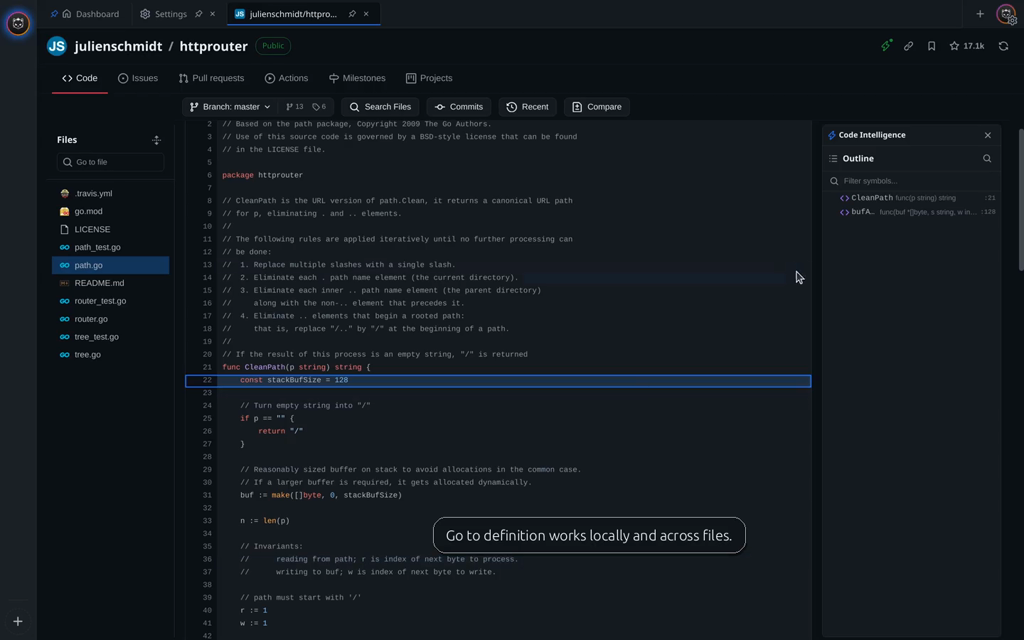This screenshot has height=640, width=1024.
Task: Add a new tab with plus icon
Action: coord(980,14)
